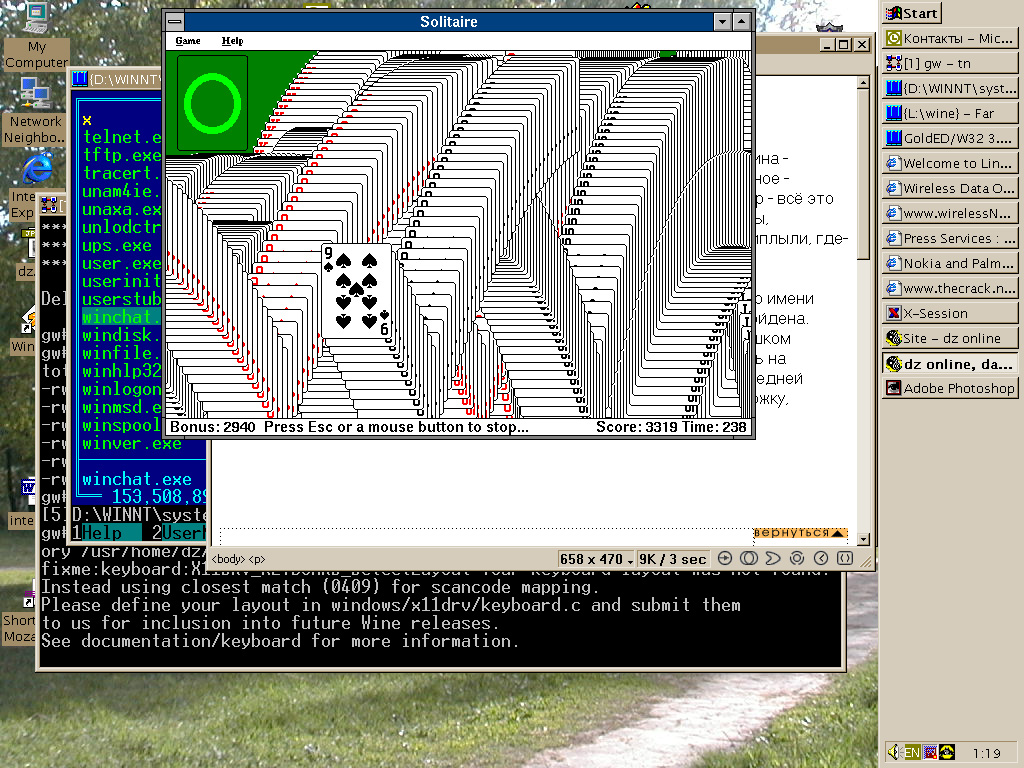Switch to Adobe Photoshop taskbar button
The height and width of the screenshot is (768, 1024).
tap(950, 389)
